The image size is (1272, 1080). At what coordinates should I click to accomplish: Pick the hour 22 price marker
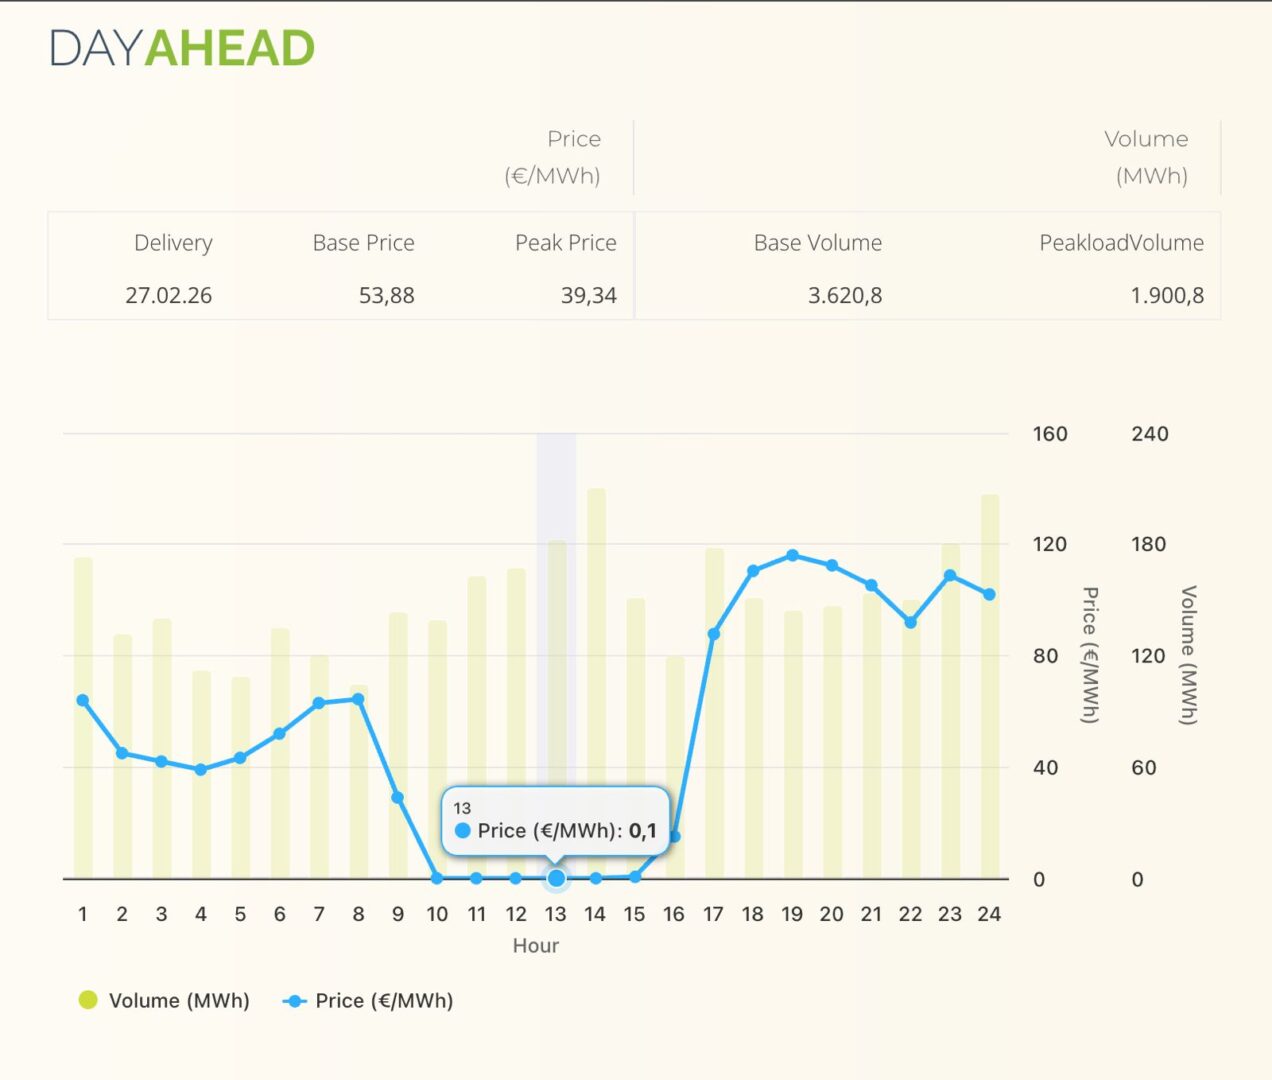(x=910, y=622)
